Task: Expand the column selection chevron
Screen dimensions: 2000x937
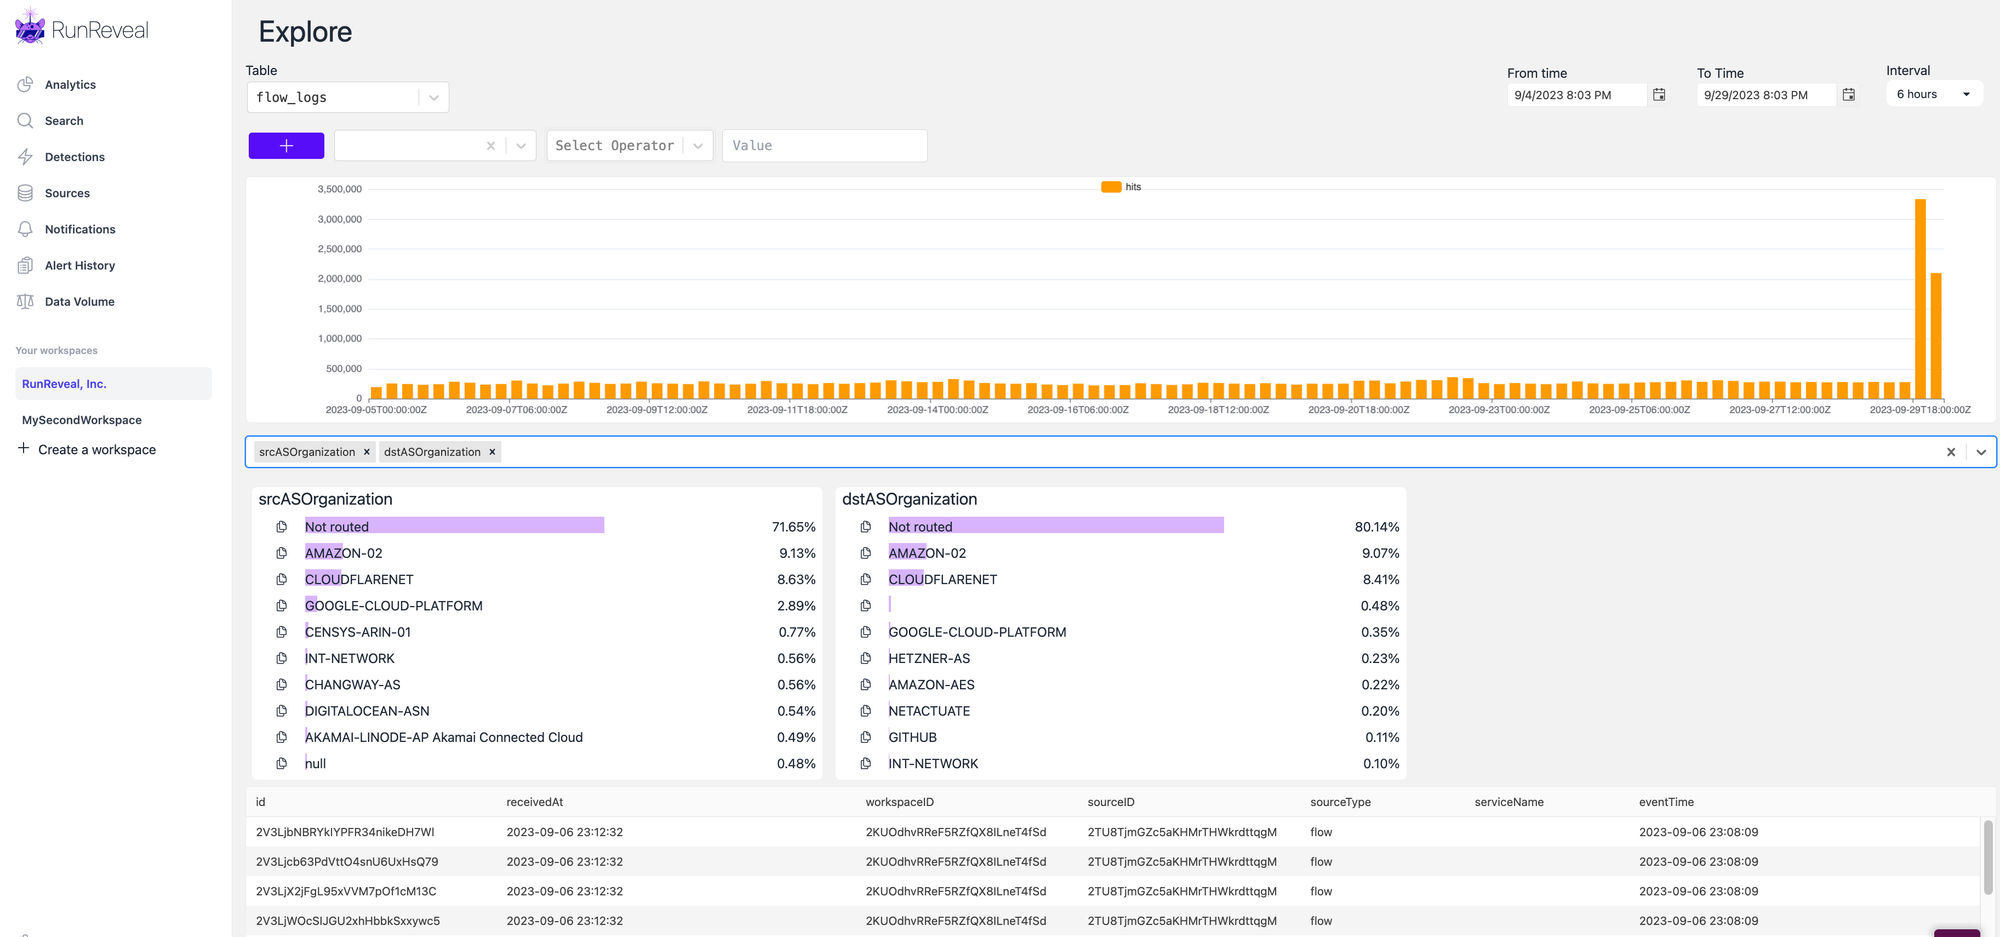Action: click(1981, 452)
